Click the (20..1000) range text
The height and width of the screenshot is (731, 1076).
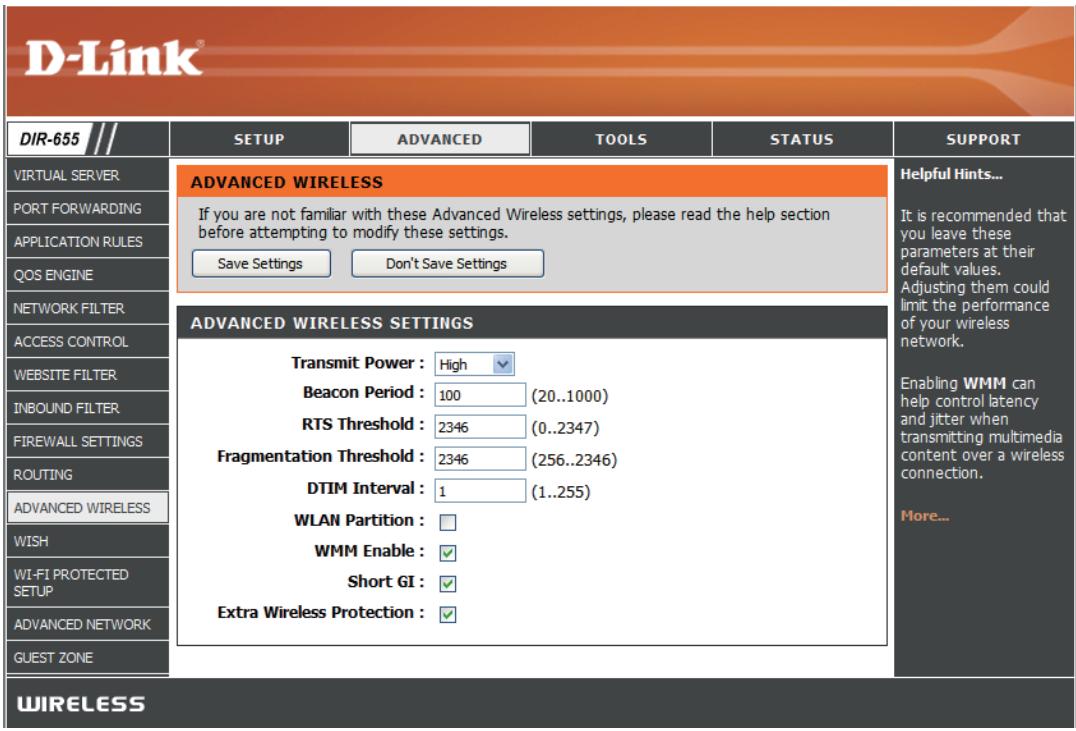[570, 396]
